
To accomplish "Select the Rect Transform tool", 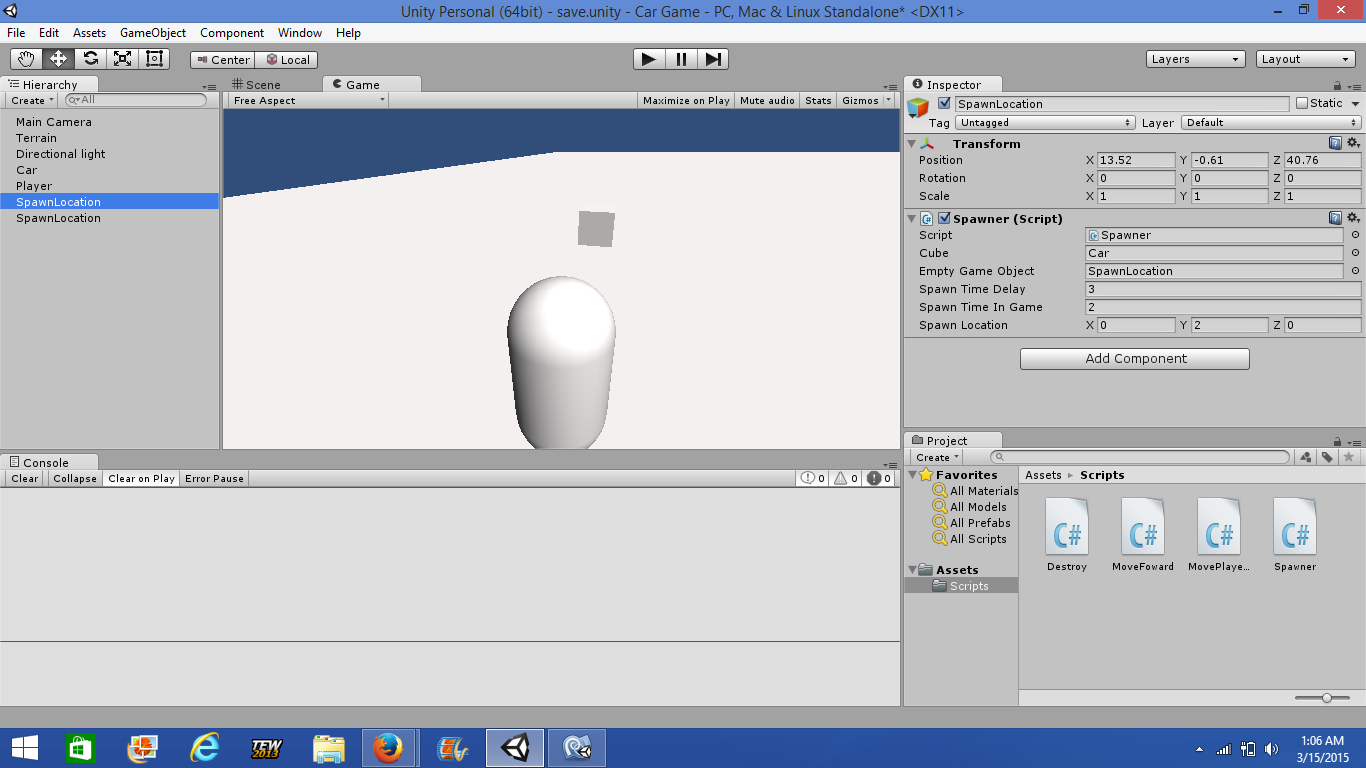I will click(x=154, y=59).
